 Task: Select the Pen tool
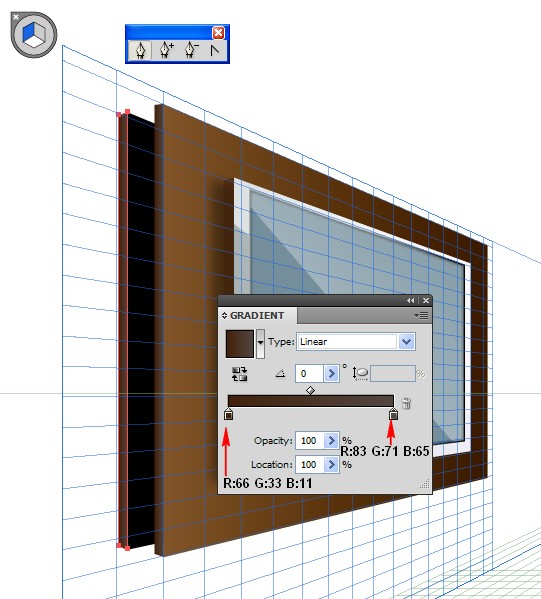tap(140, 50)
